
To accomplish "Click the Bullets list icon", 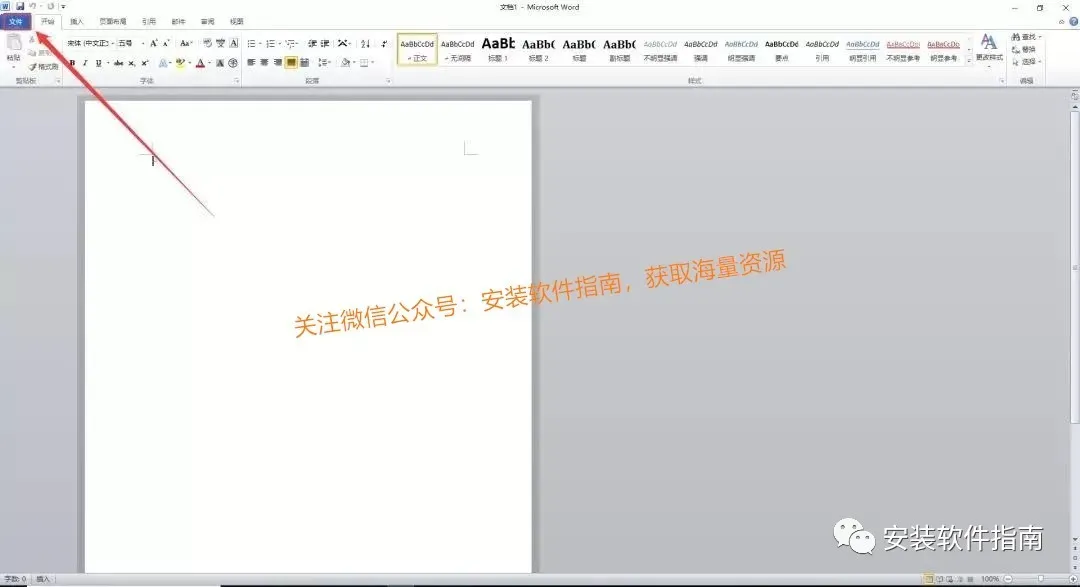I will 251,43.
